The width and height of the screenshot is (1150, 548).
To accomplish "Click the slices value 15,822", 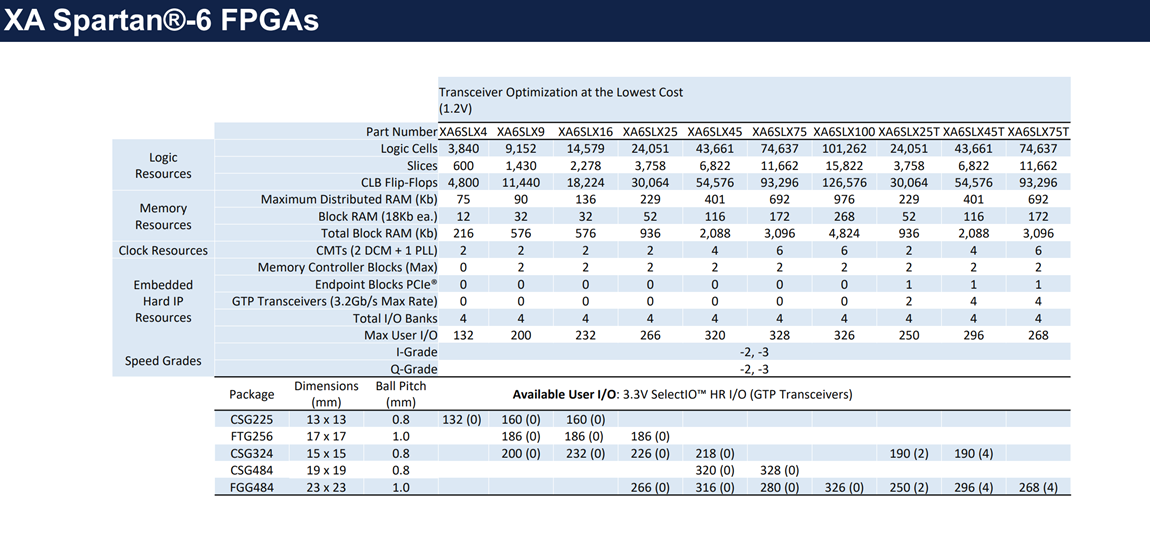I will tap(844, 166).
